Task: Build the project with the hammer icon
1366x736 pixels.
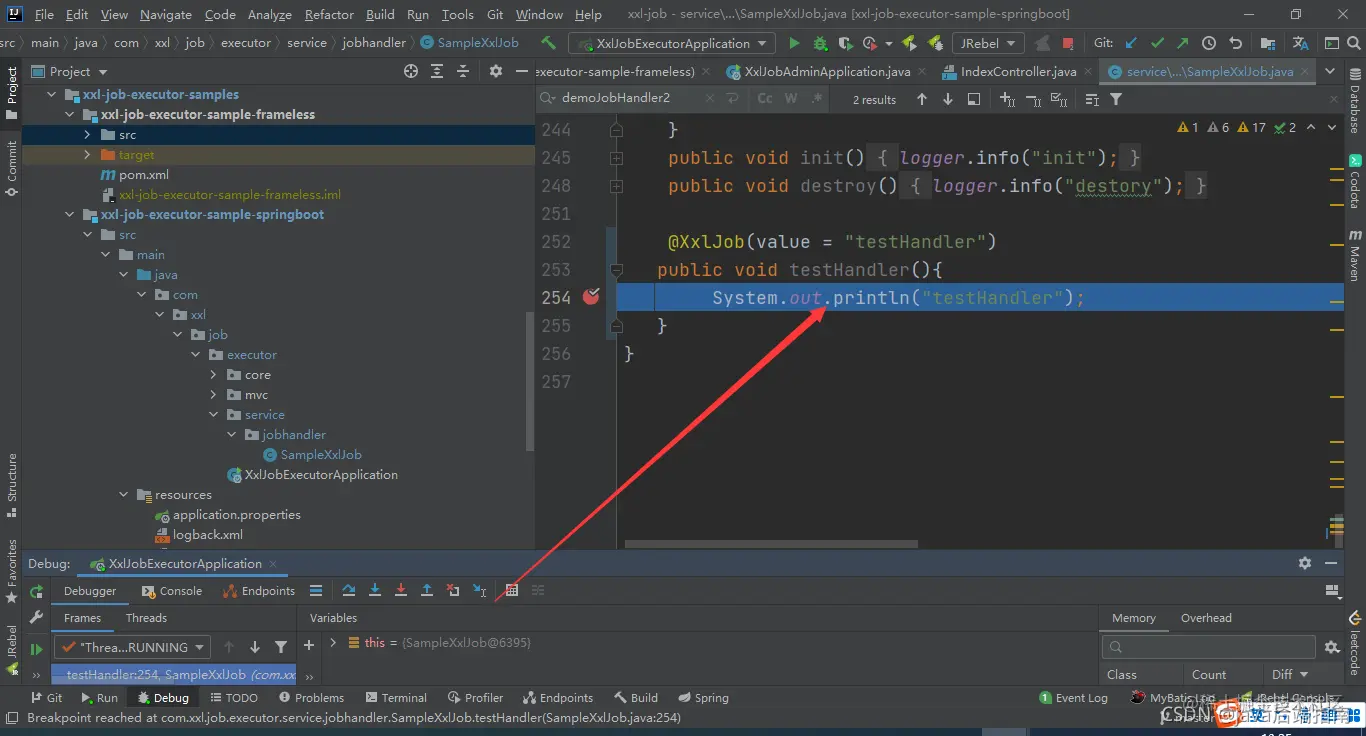Action: 548,43
